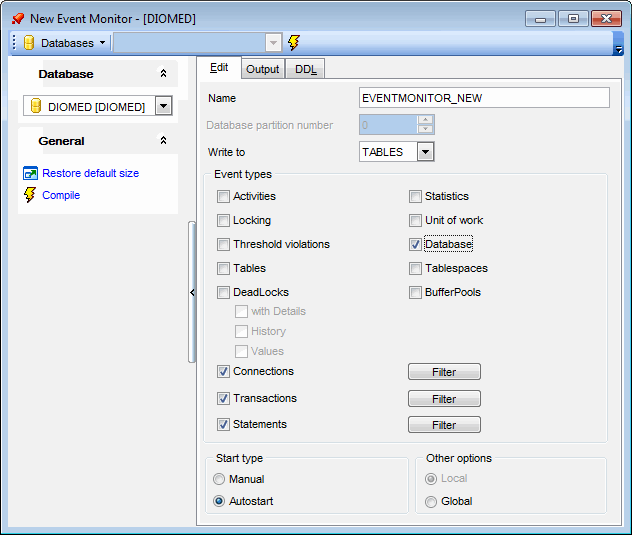Image resolution: width=632 pixels, height=535 pixels.
Task: Click the Databases toolbar icon
Action: pos(29,43)
